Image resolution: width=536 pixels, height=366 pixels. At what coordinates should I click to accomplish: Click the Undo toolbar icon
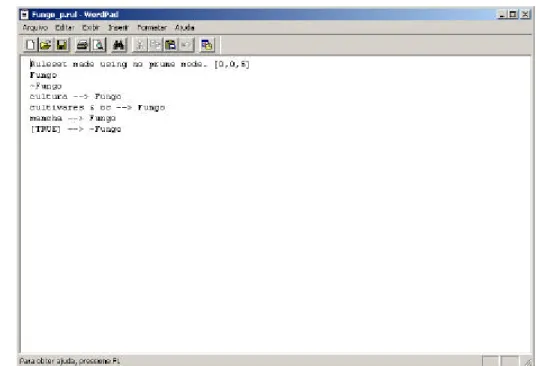[x=186, y=45]
